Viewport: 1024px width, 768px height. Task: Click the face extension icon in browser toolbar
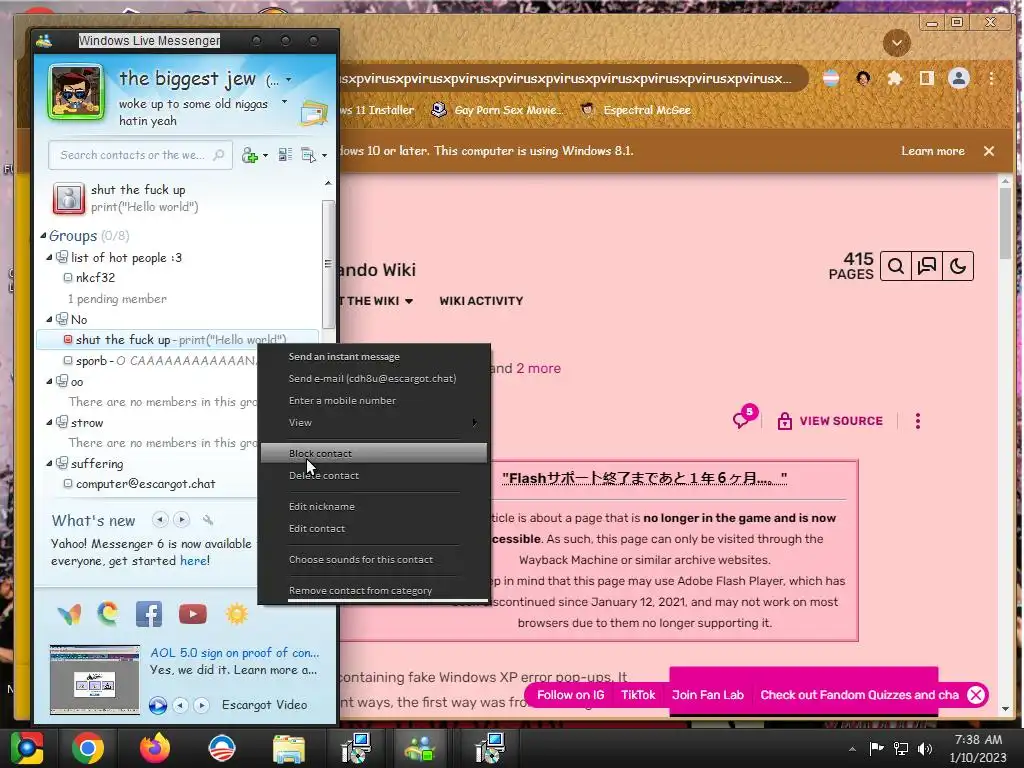pyautogui.click(x=863, y=78)
